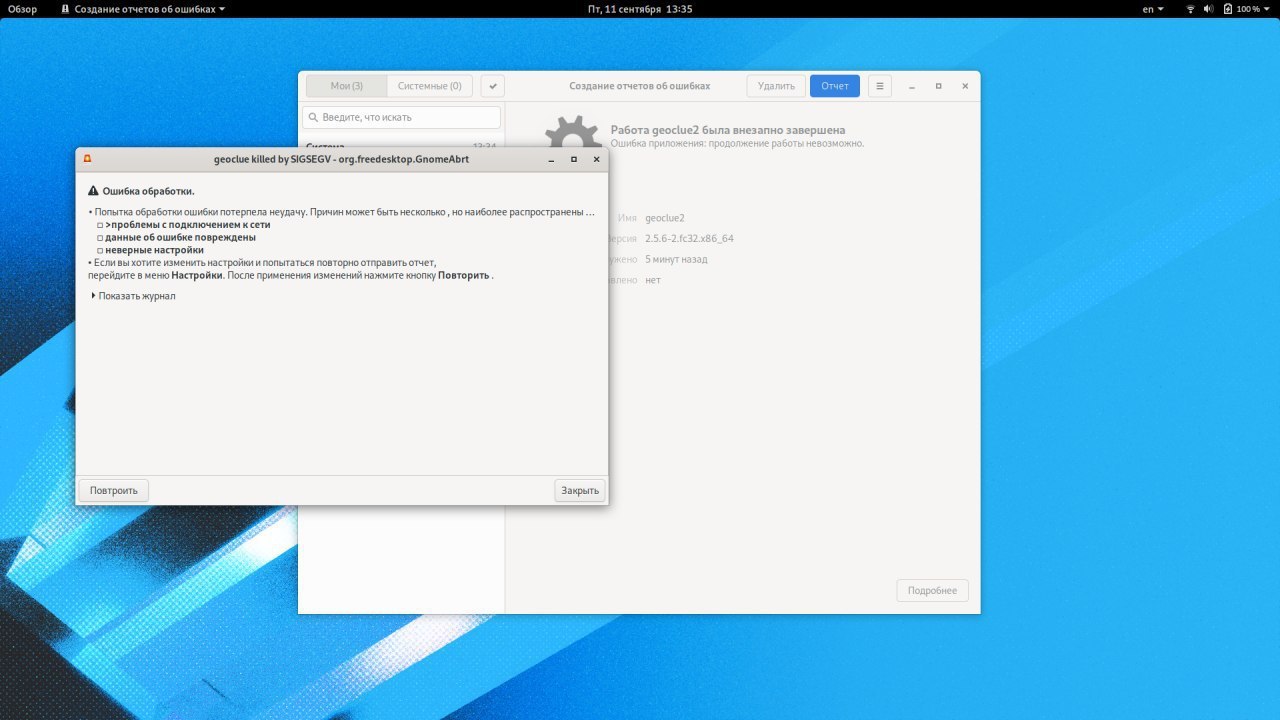Open the Wi-Fi network status icon
Screen dimensions: 1280x720
pyautogui.click(x=1190, y=9)
